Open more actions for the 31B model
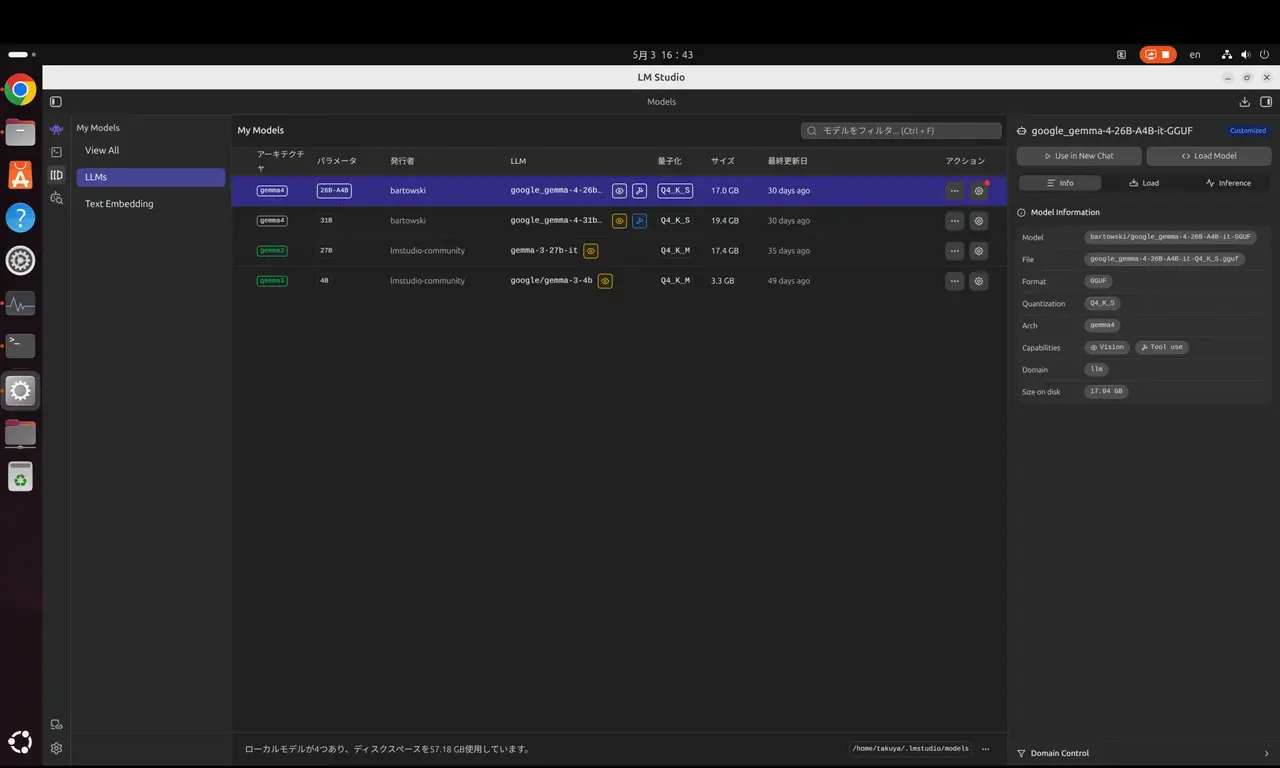 click(955, 221)
